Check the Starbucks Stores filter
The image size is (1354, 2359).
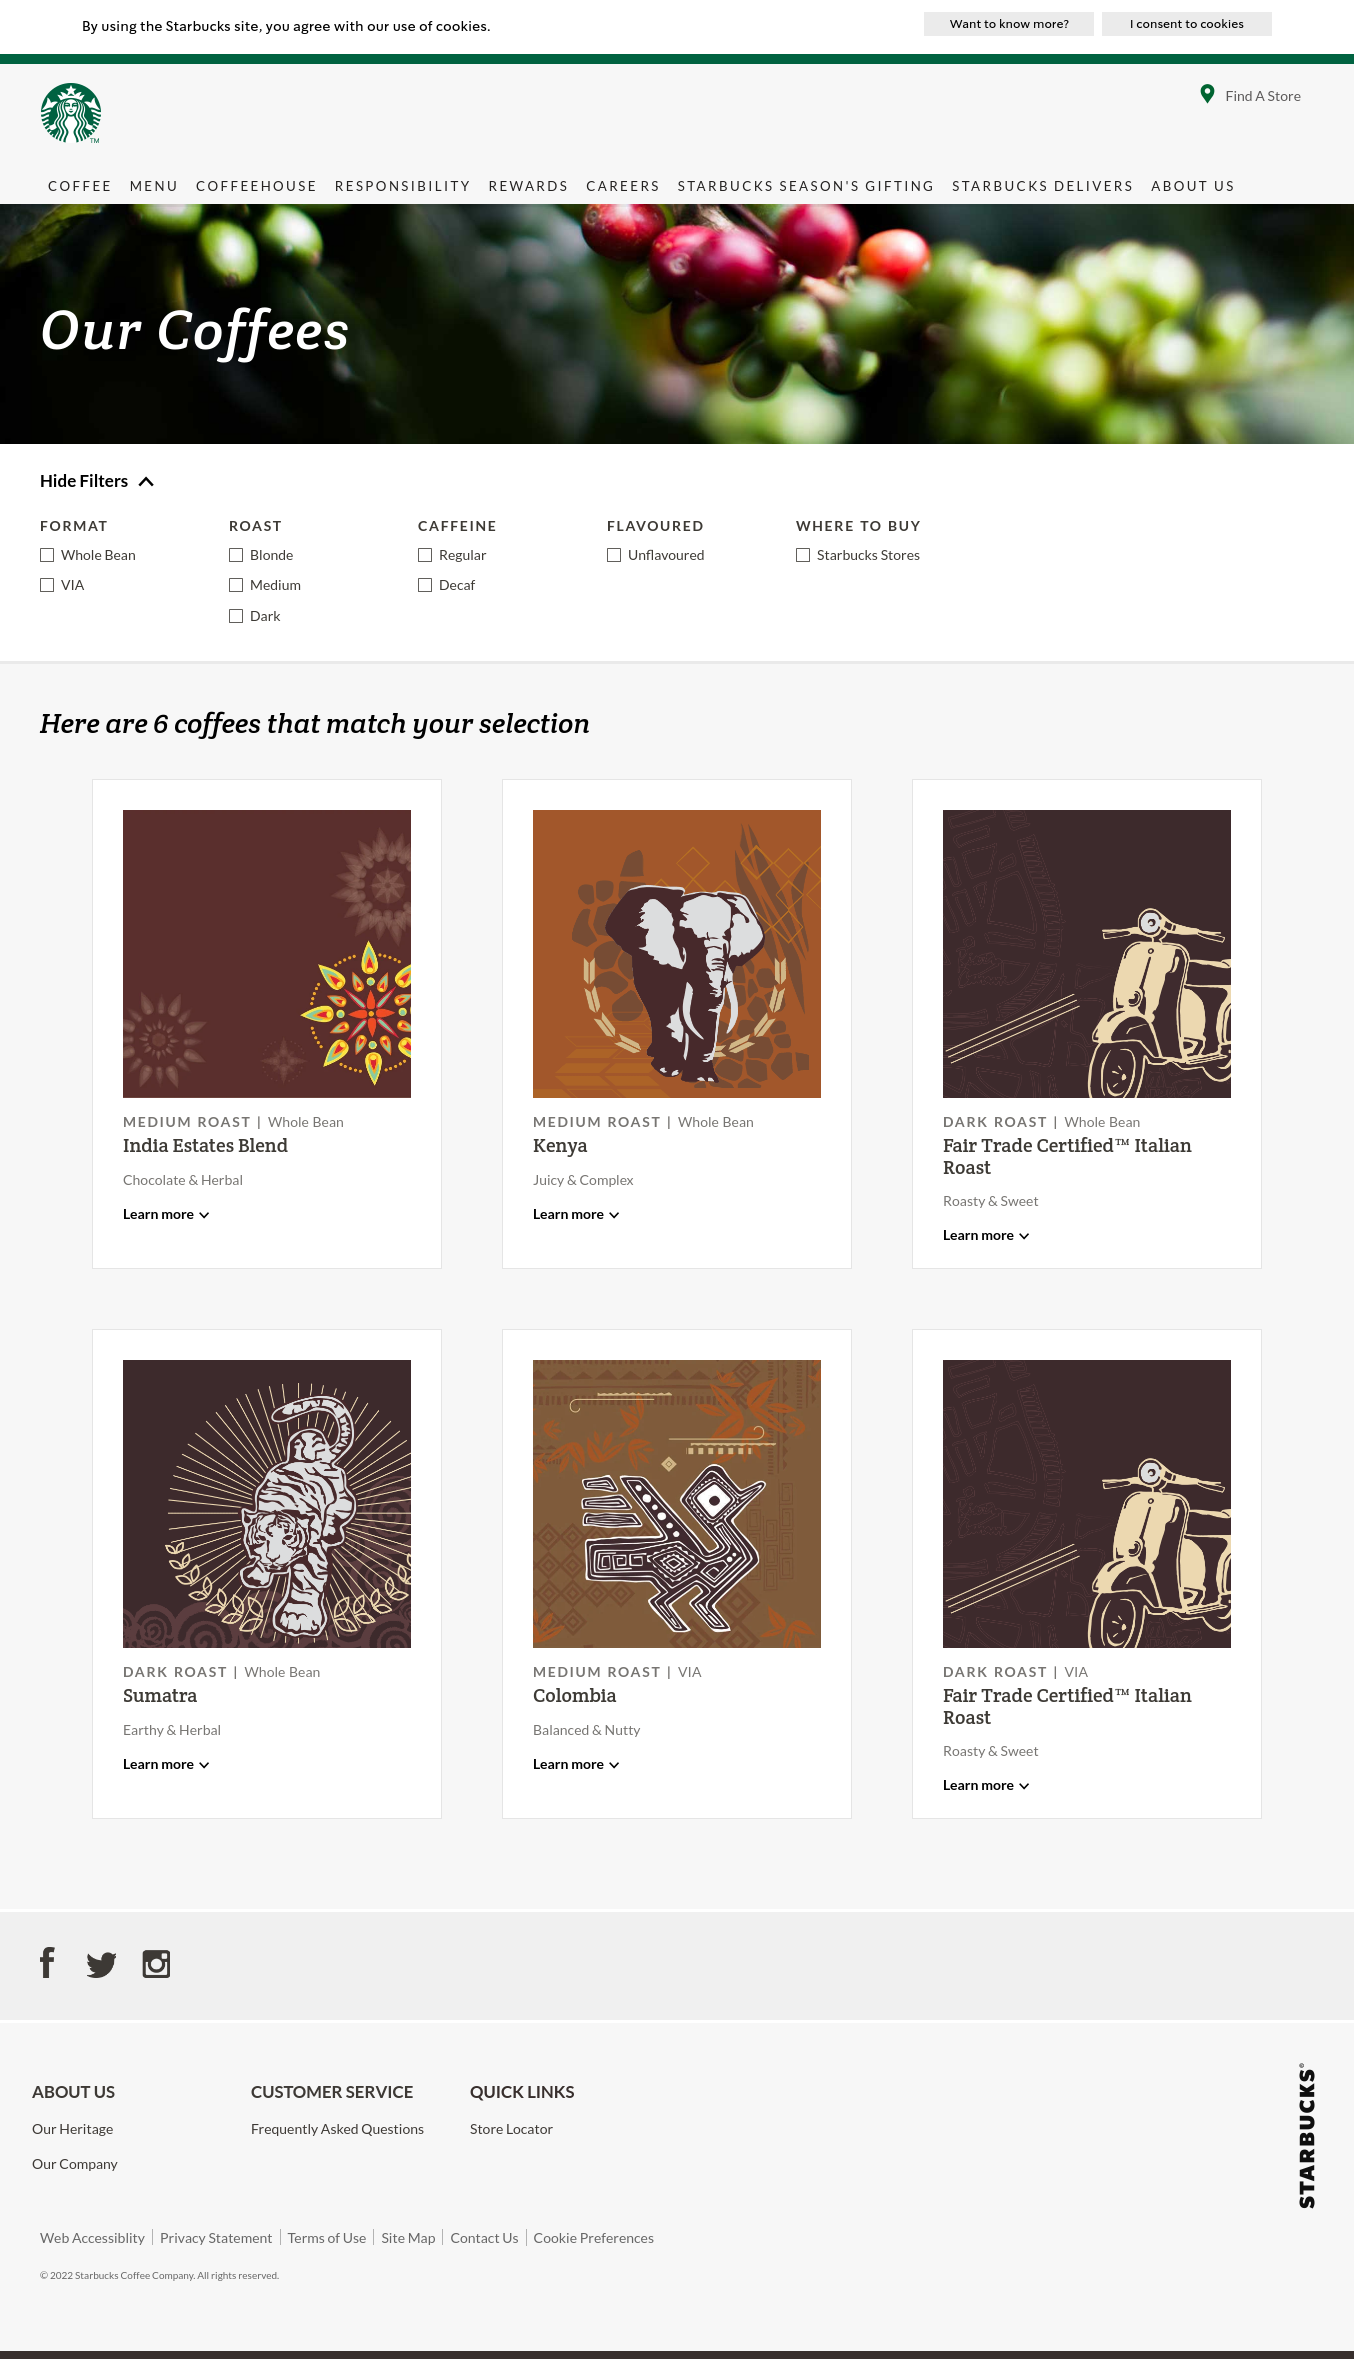[803, 554]
